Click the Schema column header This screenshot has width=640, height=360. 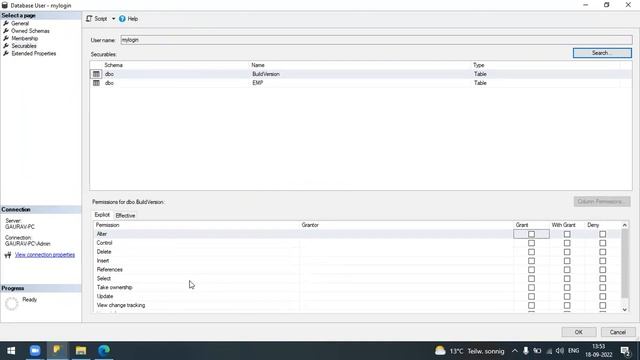point(113,65)
